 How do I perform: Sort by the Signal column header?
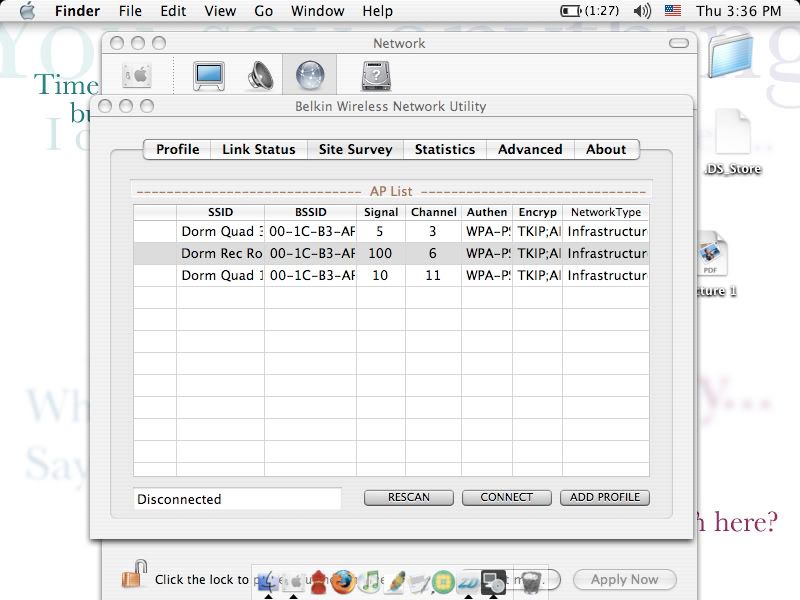click(x=381, y=212)
